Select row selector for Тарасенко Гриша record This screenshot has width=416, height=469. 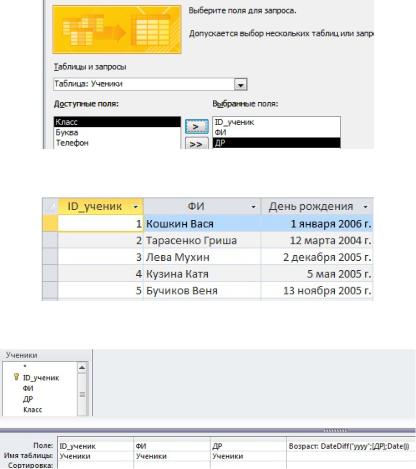tap(50, 240)
